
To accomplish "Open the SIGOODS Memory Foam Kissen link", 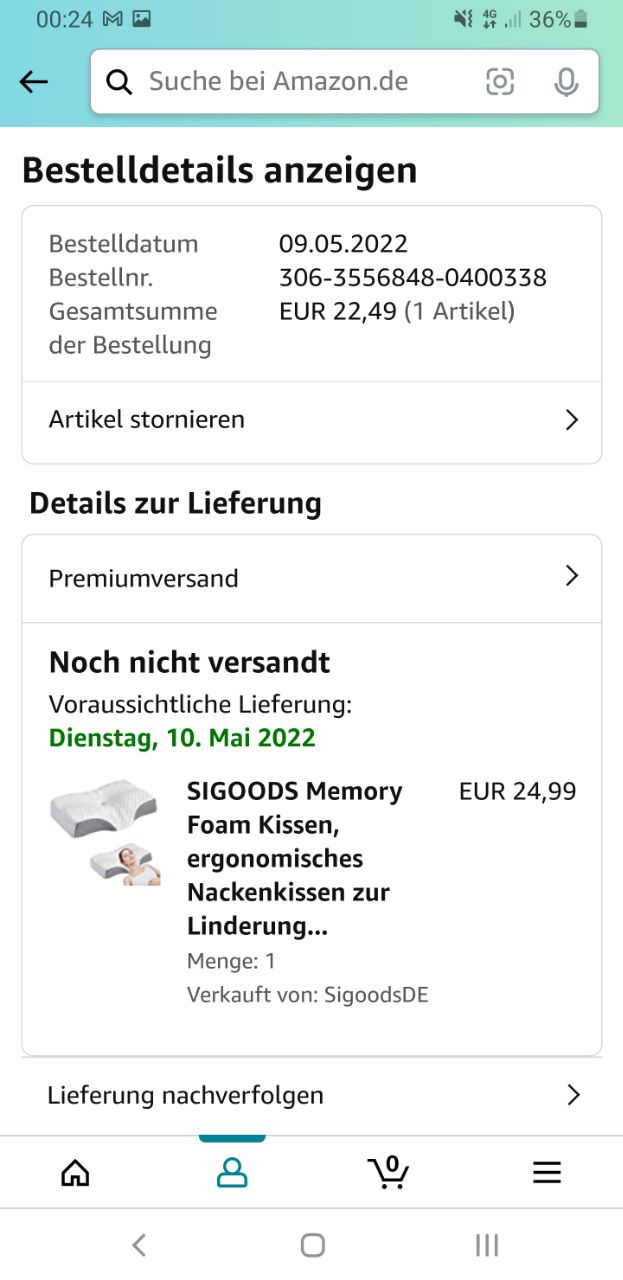I will (x=295, y=858).
